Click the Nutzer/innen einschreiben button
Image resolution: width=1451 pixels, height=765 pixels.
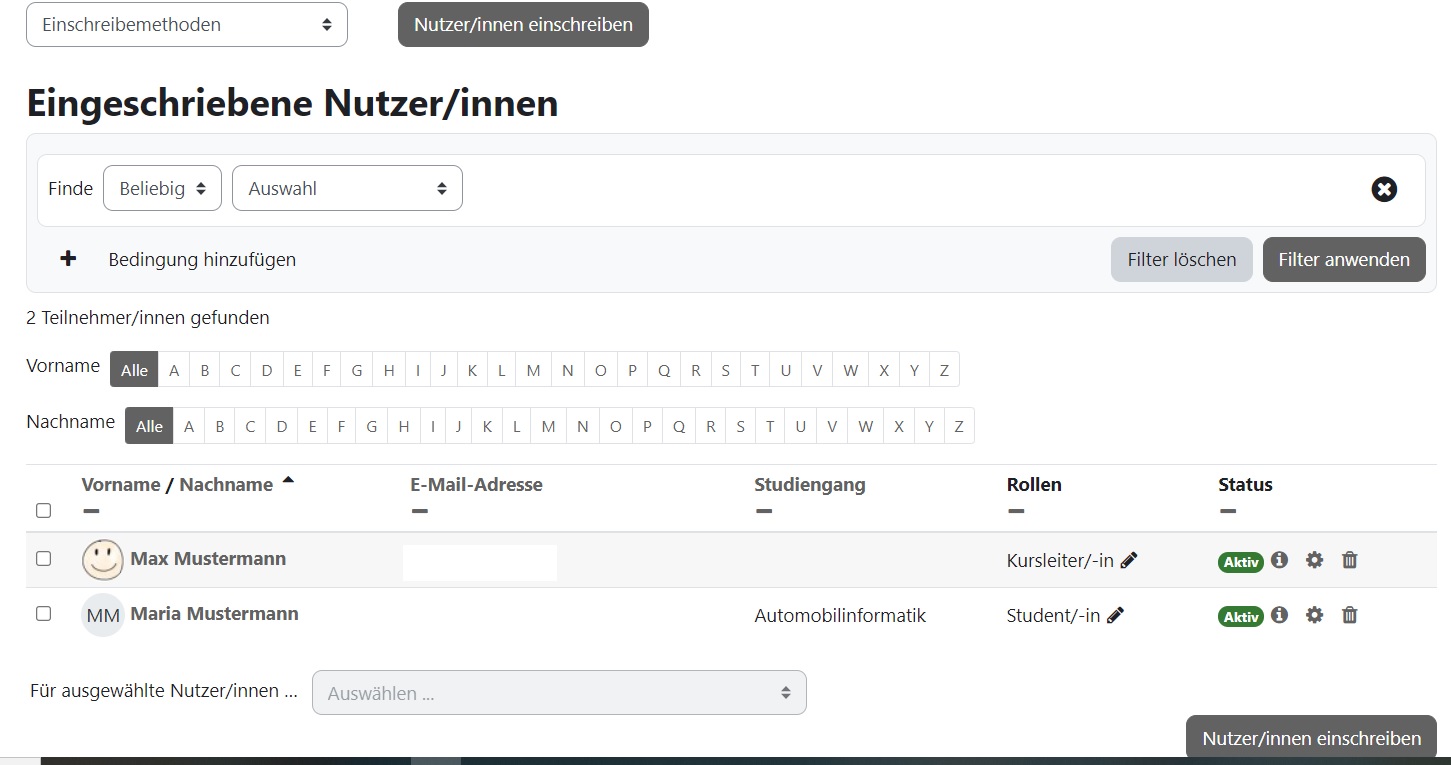[523, 24]
